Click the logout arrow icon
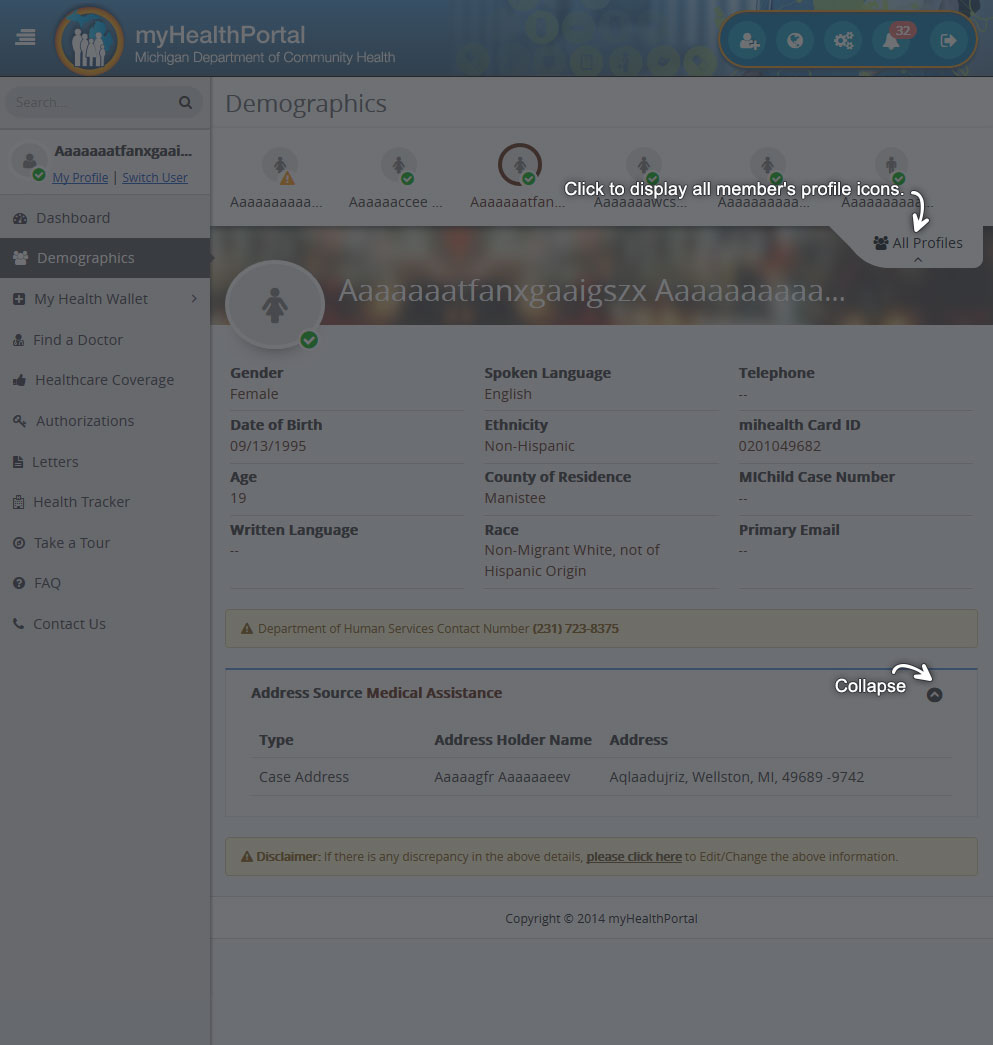This screenshot has width=993, height=1045. (x=948, y=41)
